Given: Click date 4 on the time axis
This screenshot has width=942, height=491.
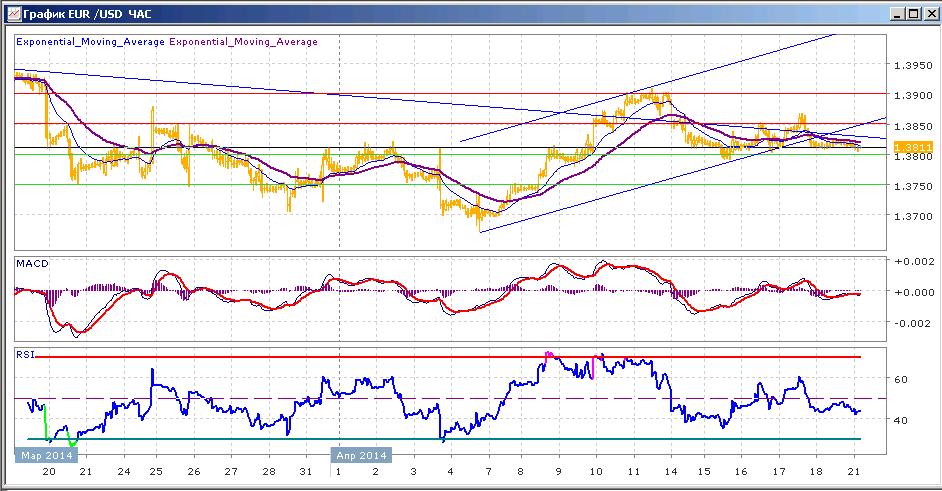Looking at the screenshot, I should coord(451,472).
